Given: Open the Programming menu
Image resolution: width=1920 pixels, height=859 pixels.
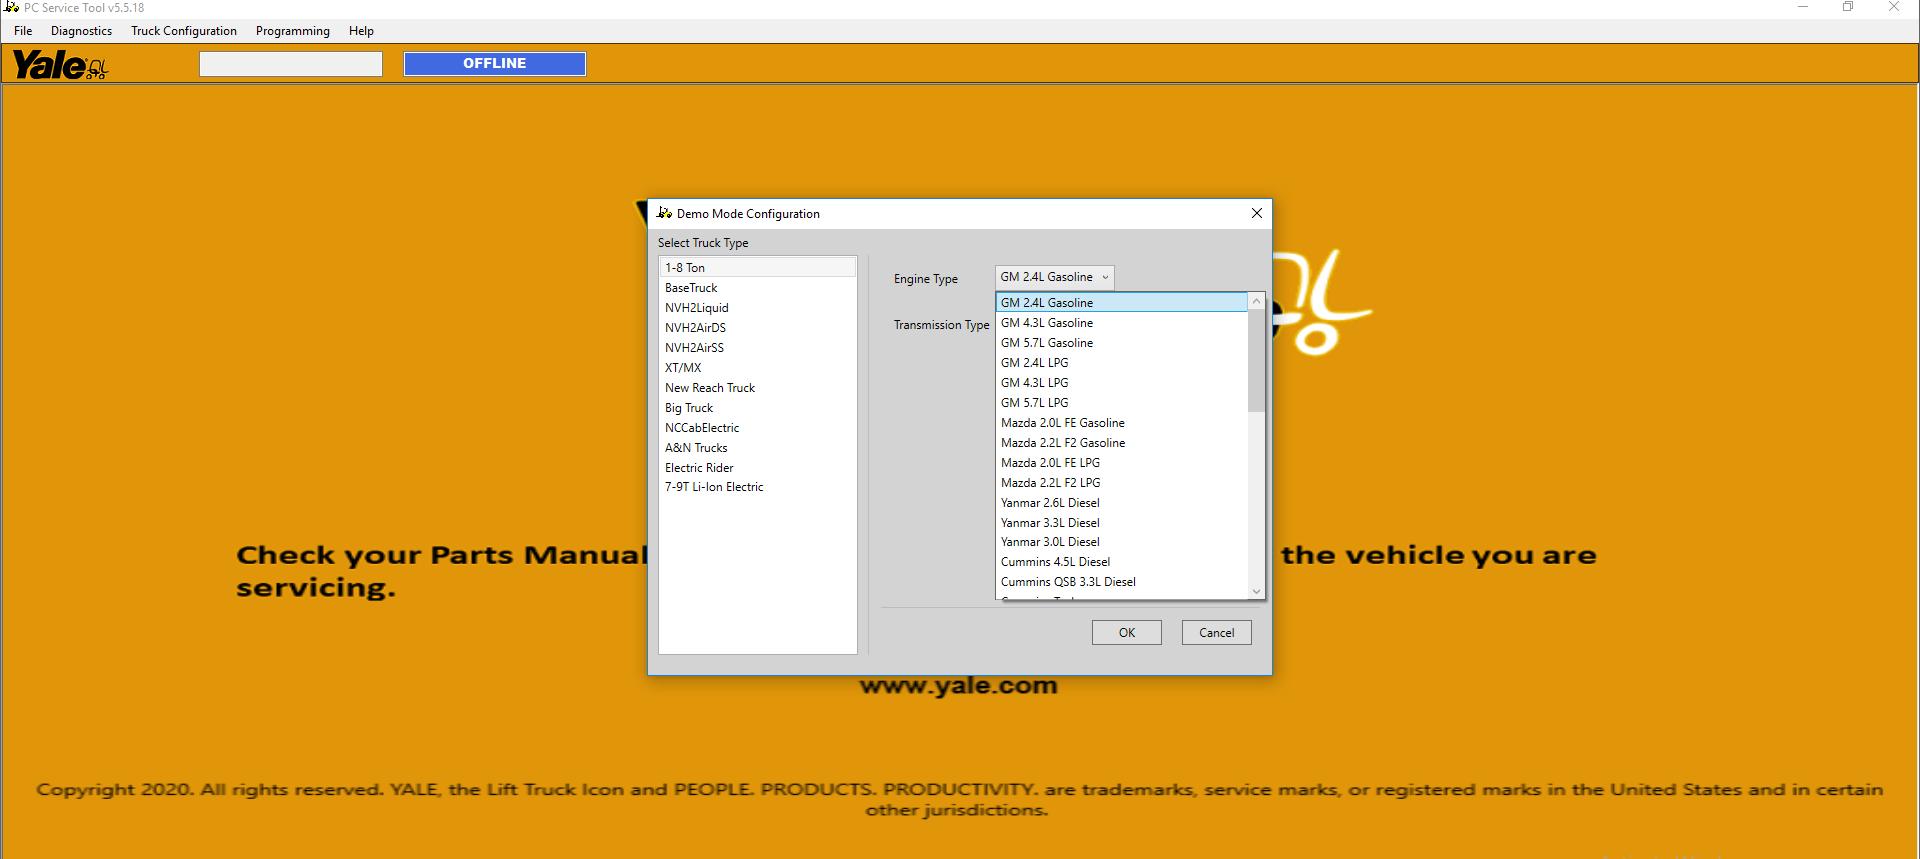Looking at the screenshot, I should (x=292, y=31).
